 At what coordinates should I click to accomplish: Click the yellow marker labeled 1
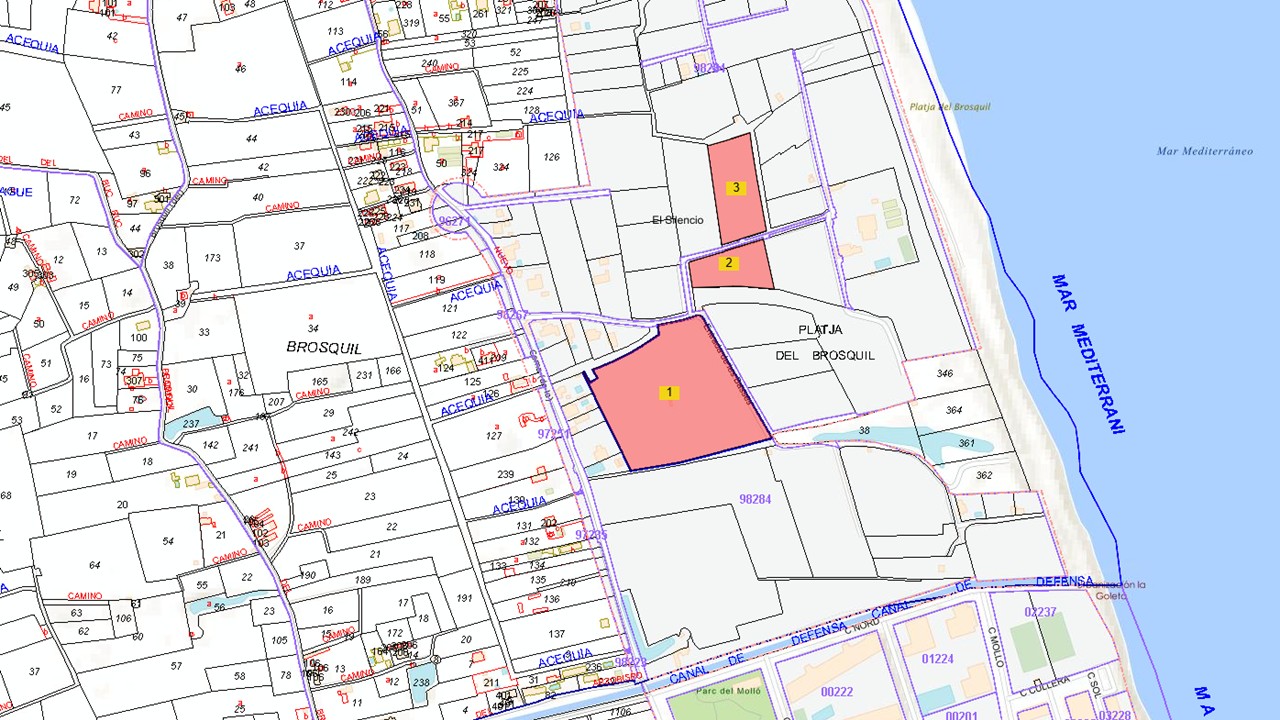[669, 392]
